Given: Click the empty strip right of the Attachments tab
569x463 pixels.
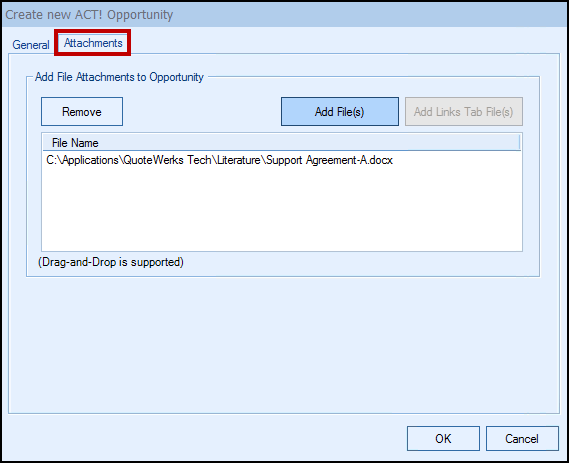Looking at the screenshot, I should coord(345,43).
